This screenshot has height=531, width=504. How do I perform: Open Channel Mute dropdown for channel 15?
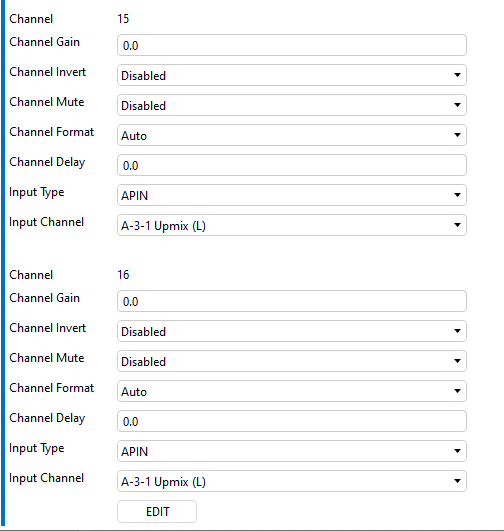(292, 105)
